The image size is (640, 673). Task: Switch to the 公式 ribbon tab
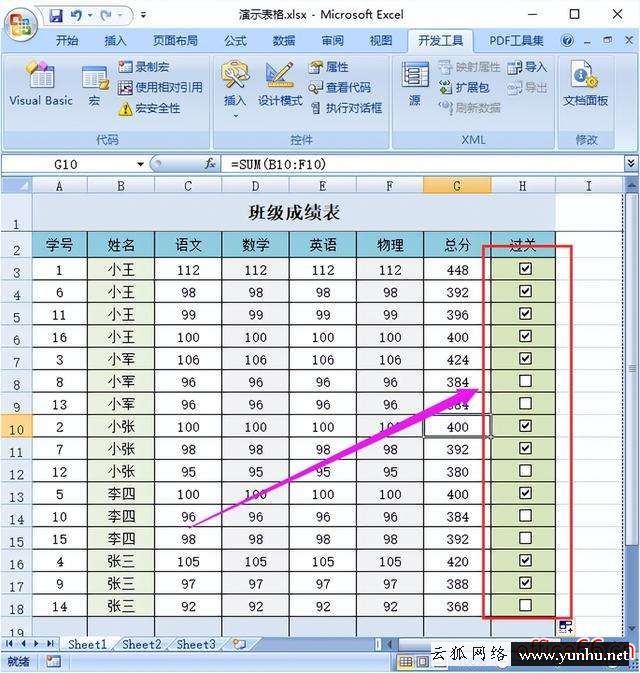click(235, 41)
